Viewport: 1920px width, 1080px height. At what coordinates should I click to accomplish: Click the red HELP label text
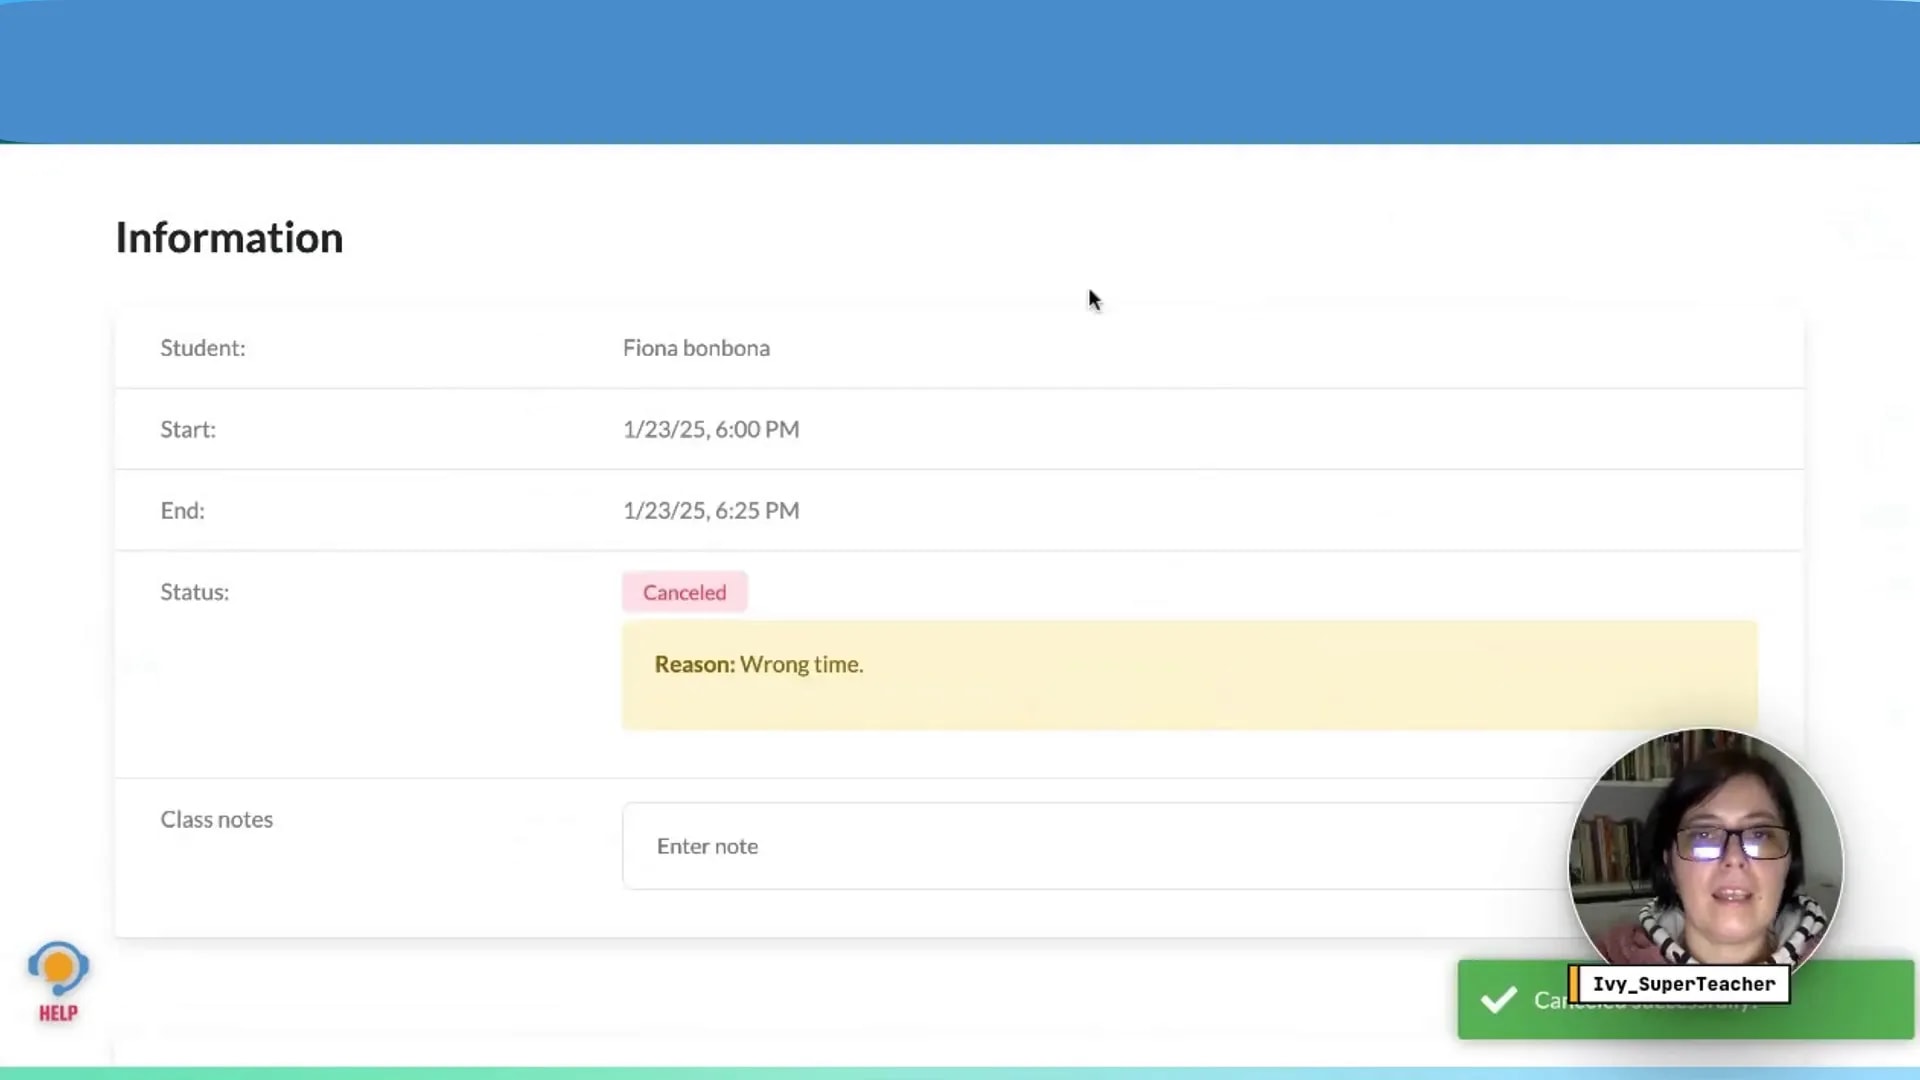(x=58, y=1013)
